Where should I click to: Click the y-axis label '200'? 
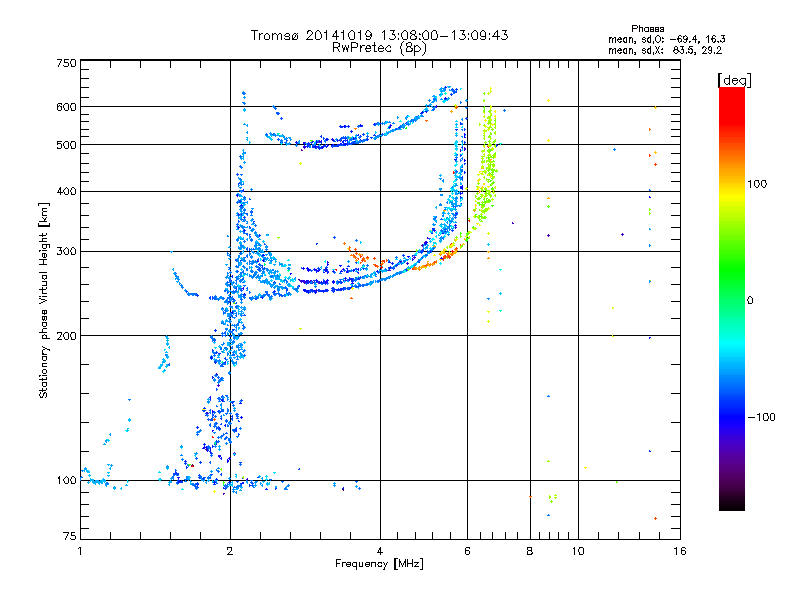point(66,336)
